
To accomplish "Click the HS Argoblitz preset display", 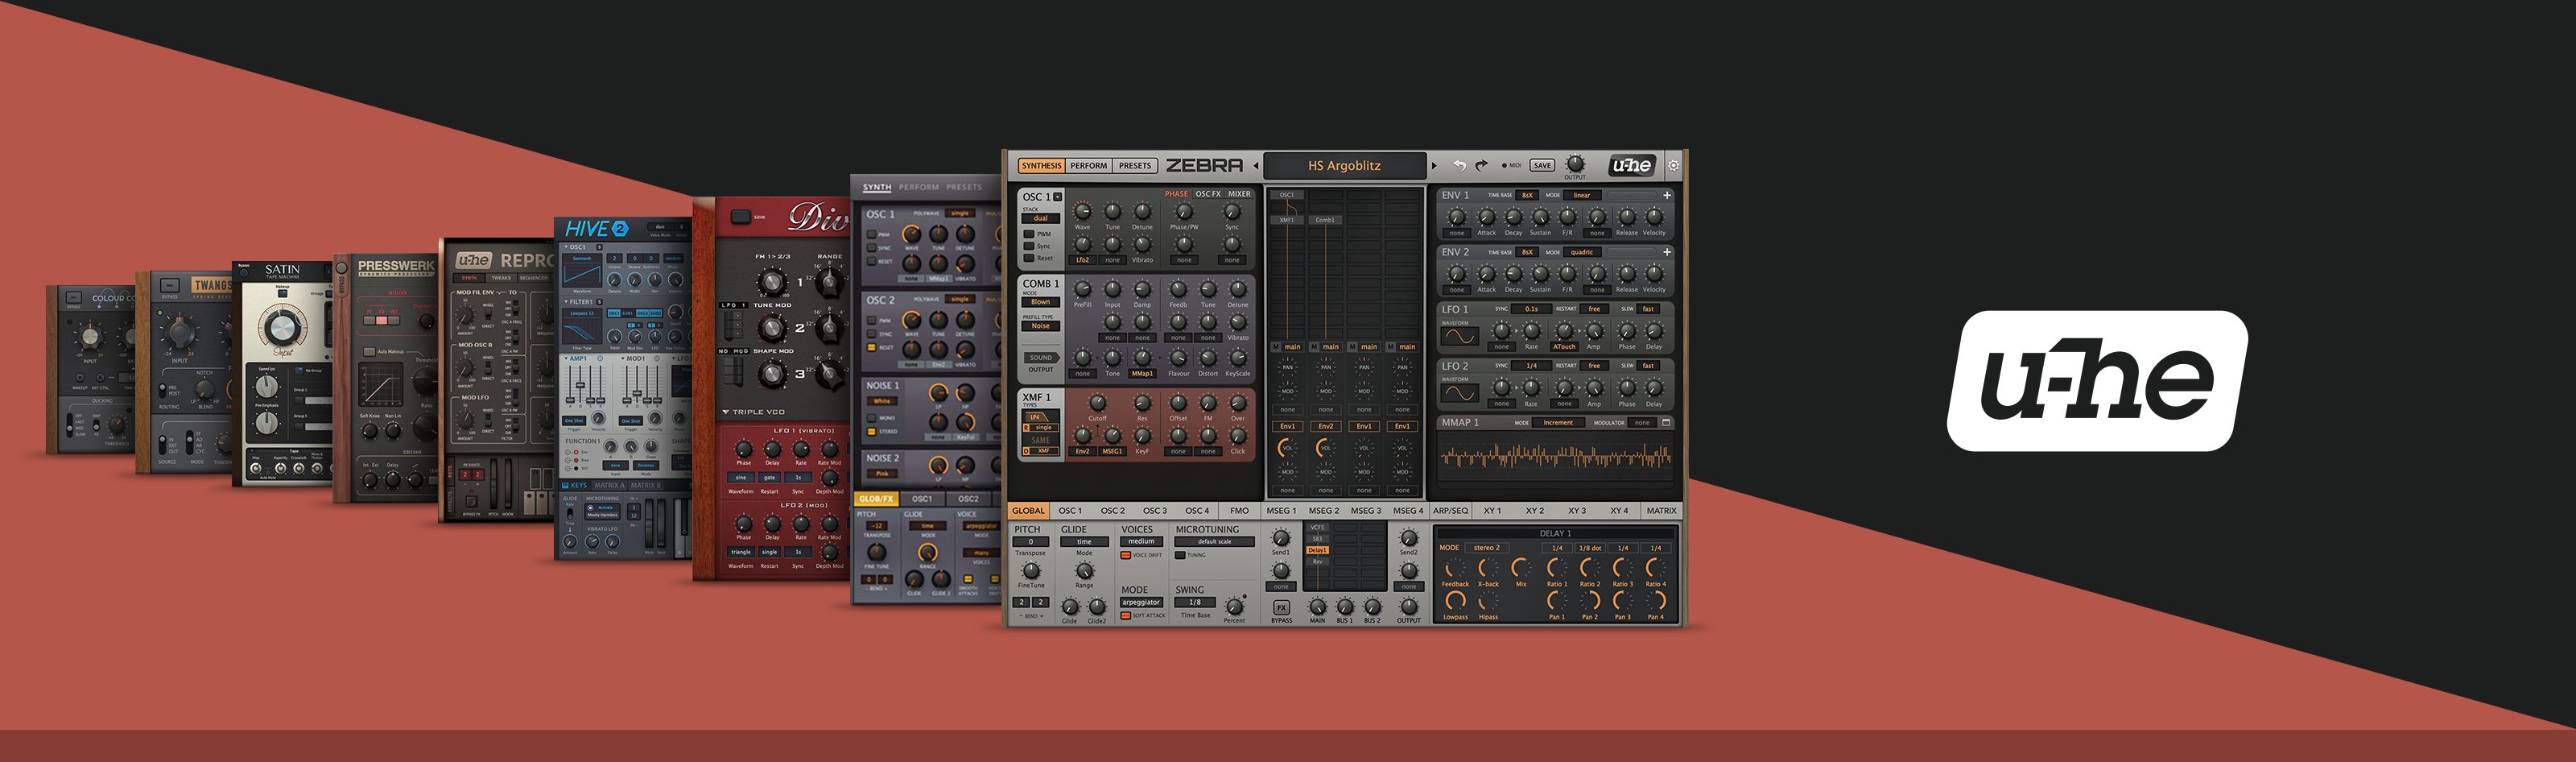I will pos(1345,166).
